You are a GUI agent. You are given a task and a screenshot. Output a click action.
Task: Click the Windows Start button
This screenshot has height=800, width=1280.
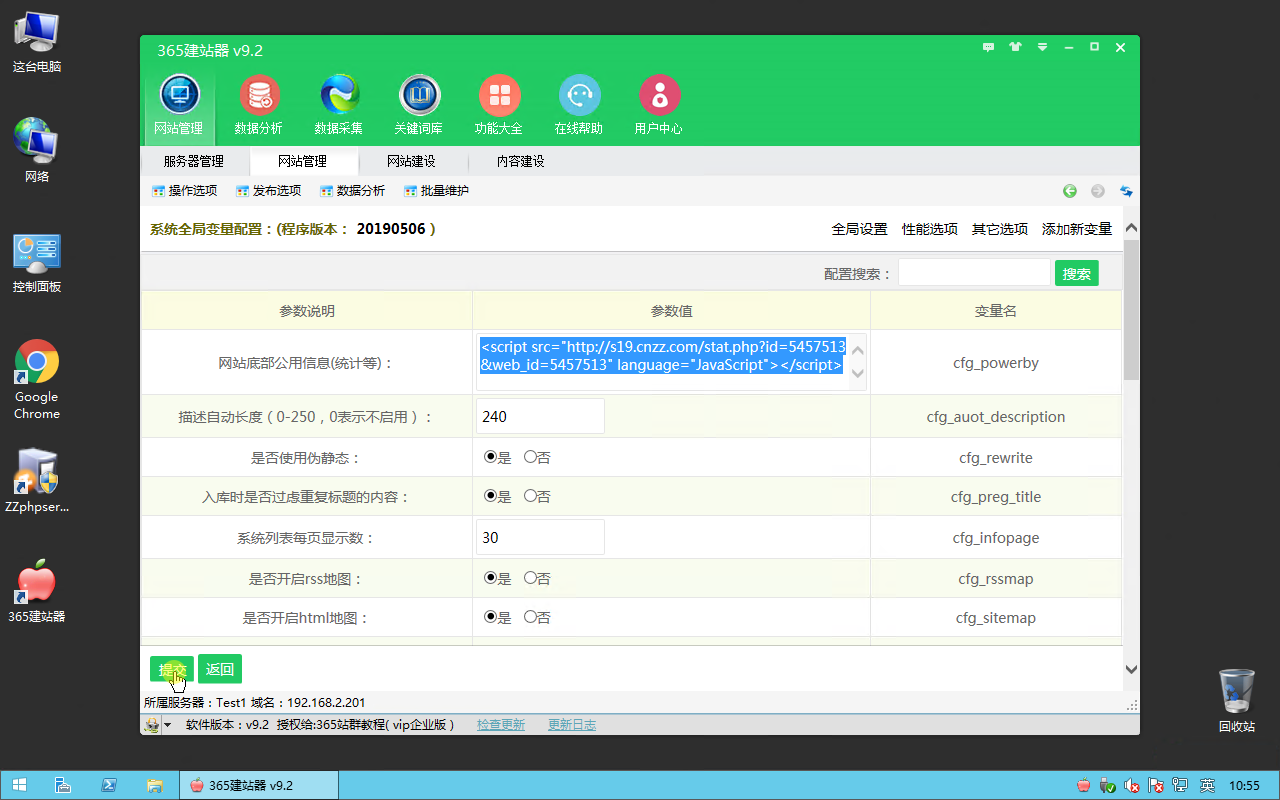point(19,785)
